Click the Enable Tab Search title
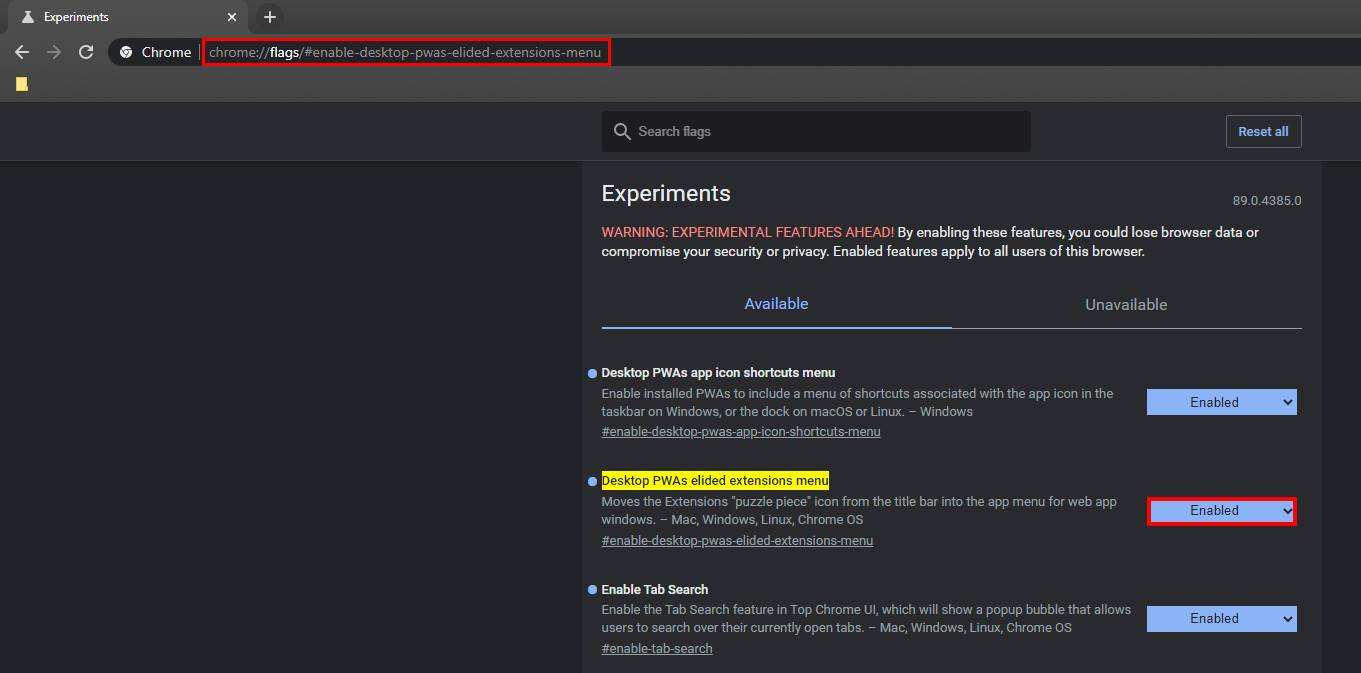Viewport: 1361px width, 673px height. 655,589
